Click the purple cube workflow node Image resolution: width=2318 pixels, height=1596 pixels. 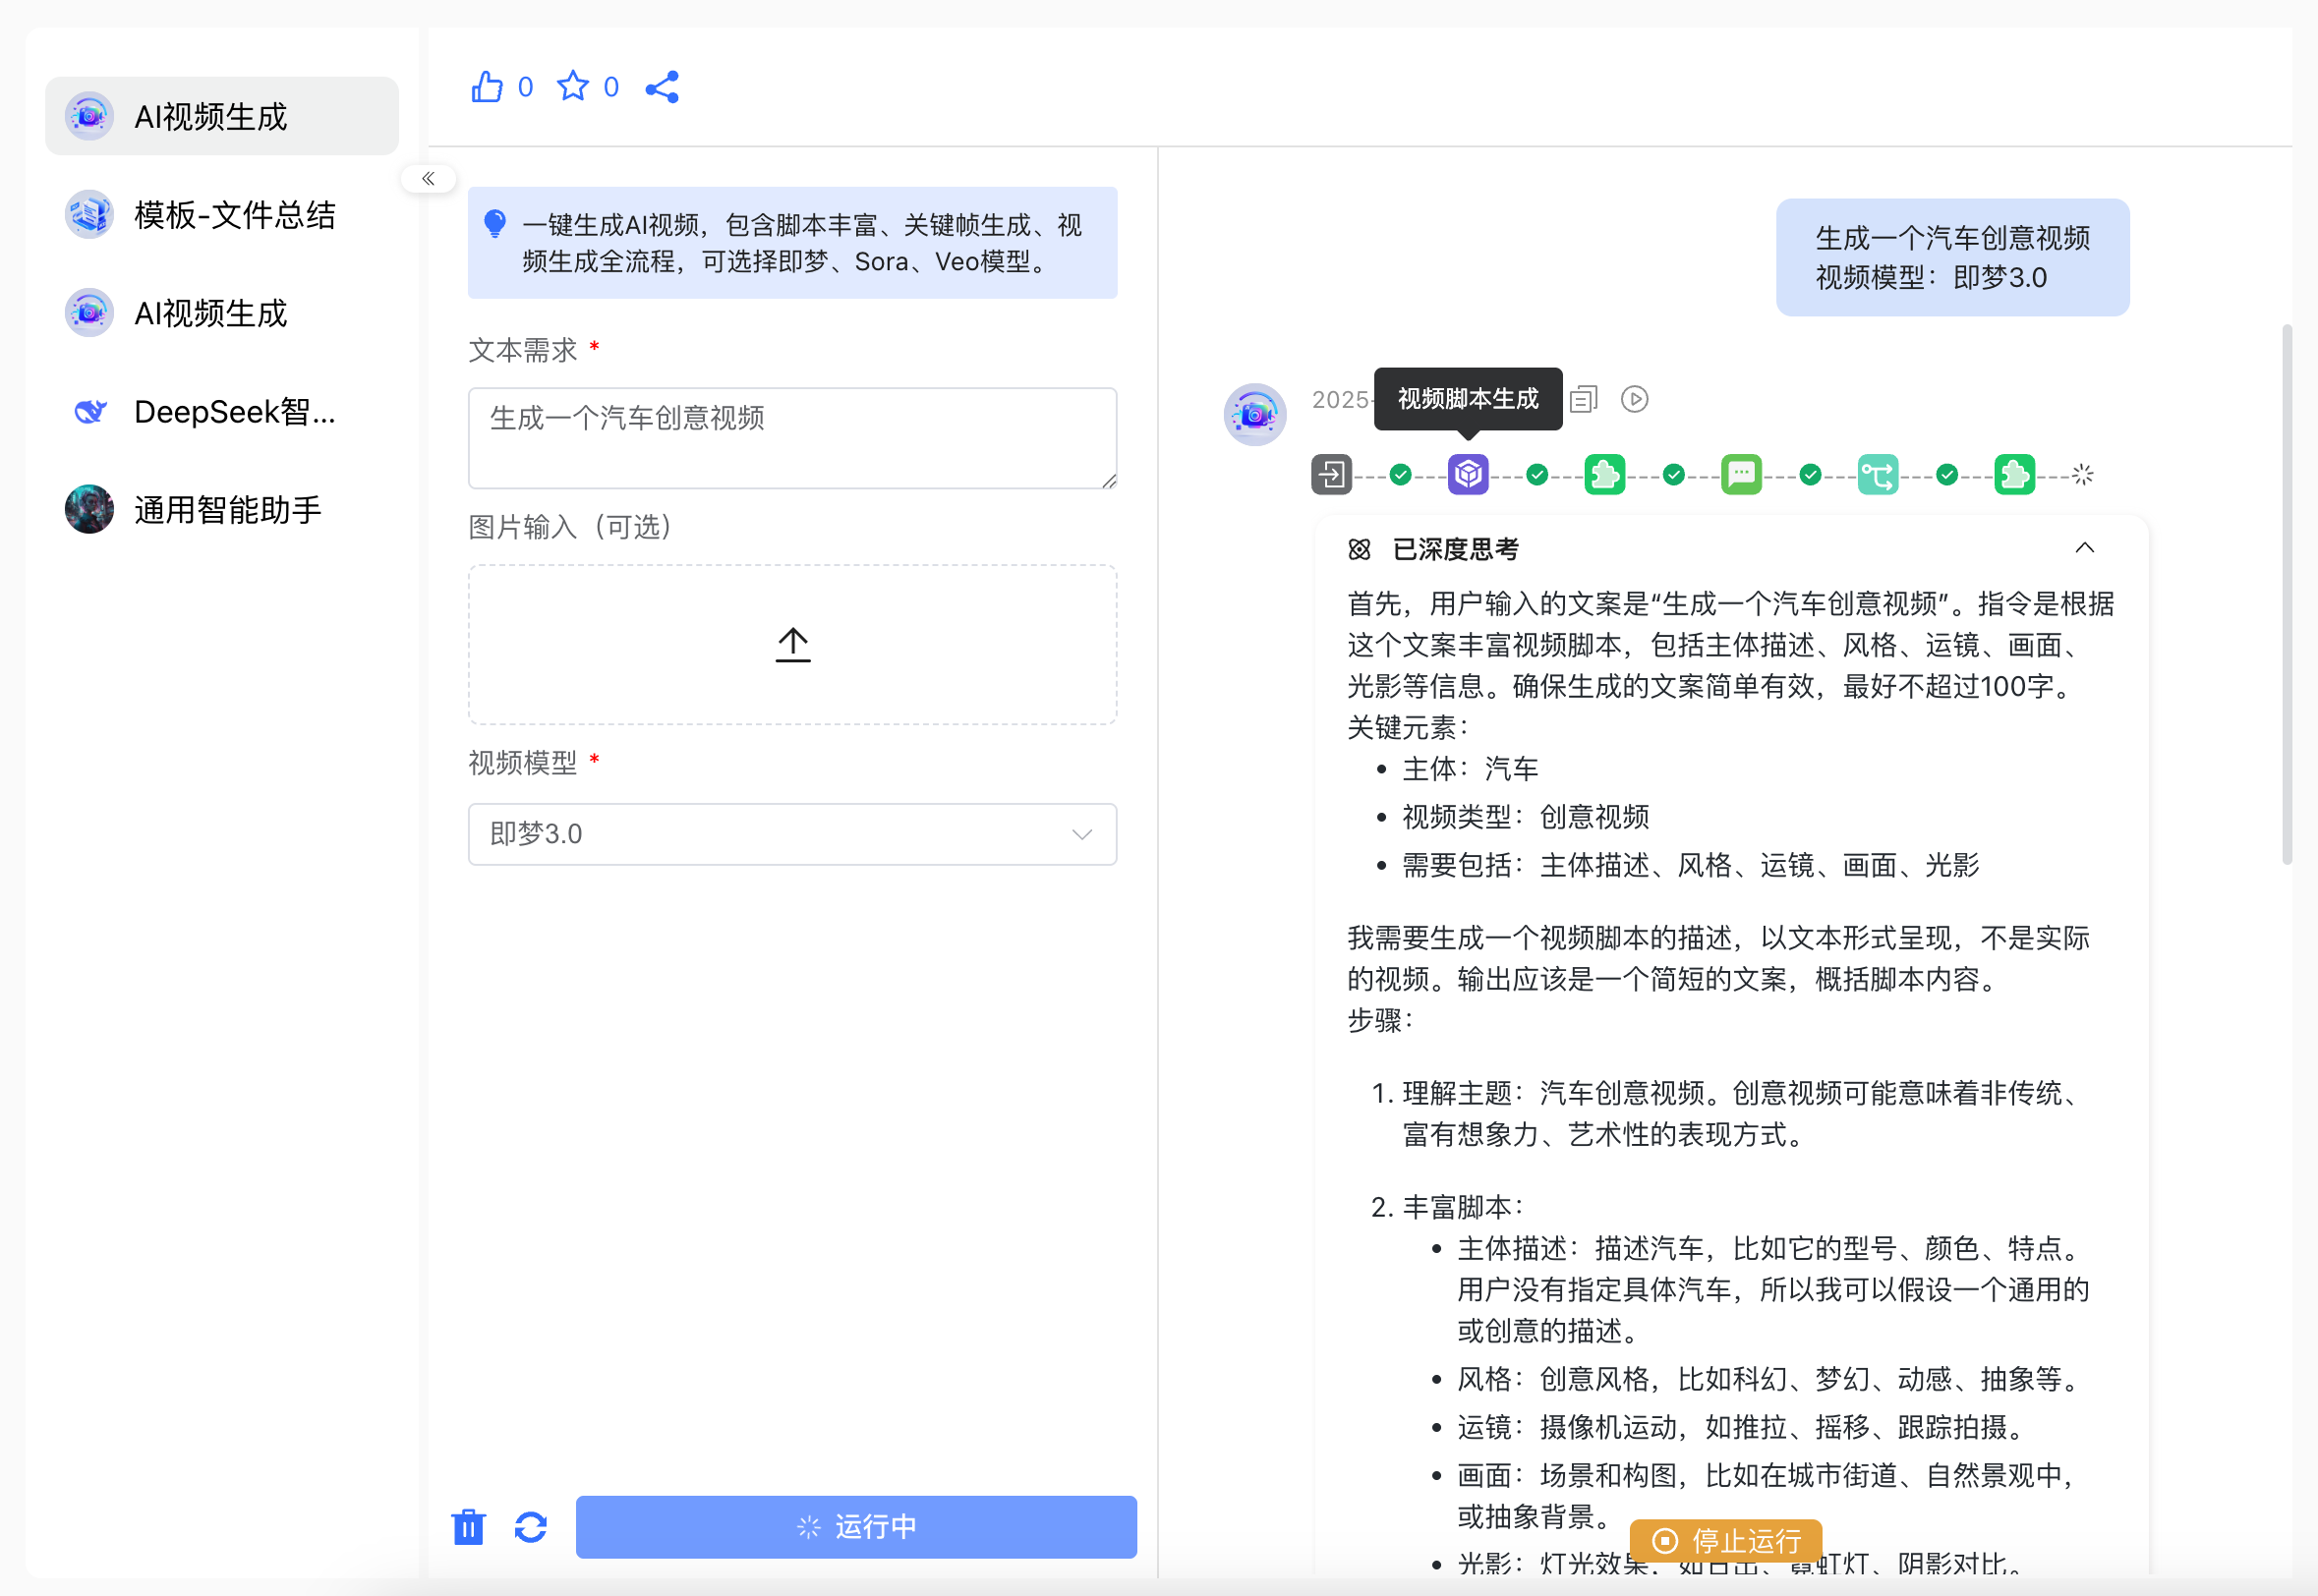[x=1468, y=474]
